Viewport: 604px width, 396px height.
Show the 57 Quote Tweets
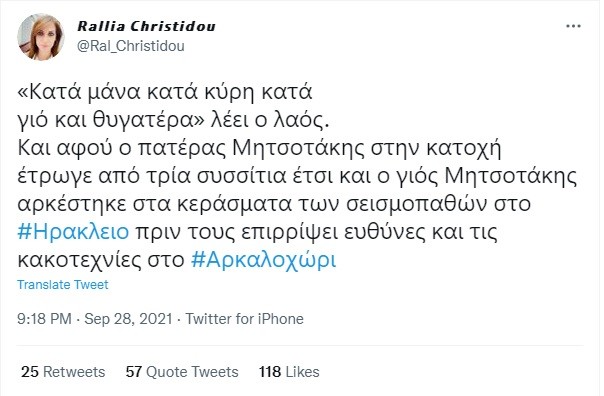[x=182, y=372]
